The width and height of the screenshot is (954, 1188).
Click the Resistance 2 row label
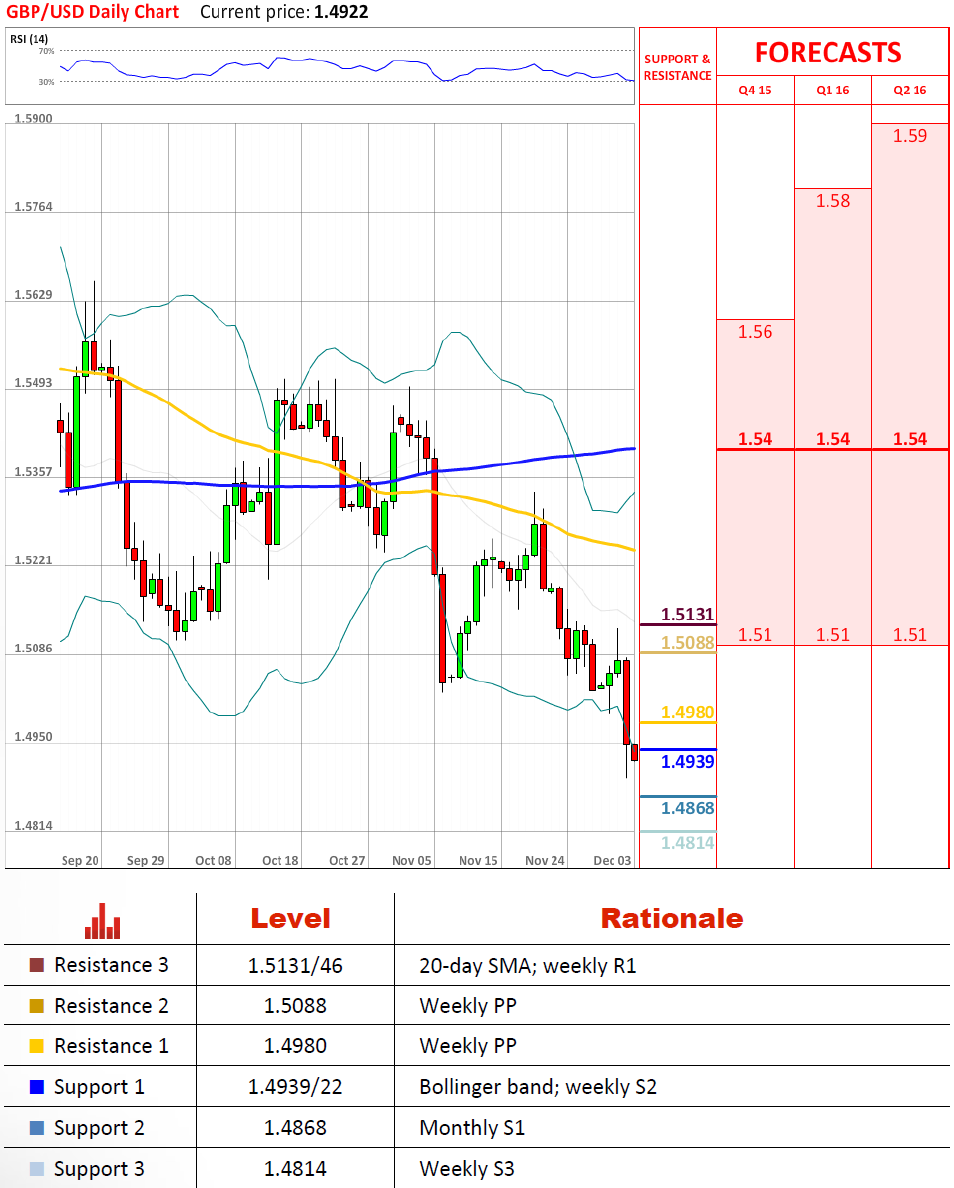click(111, 1006)
